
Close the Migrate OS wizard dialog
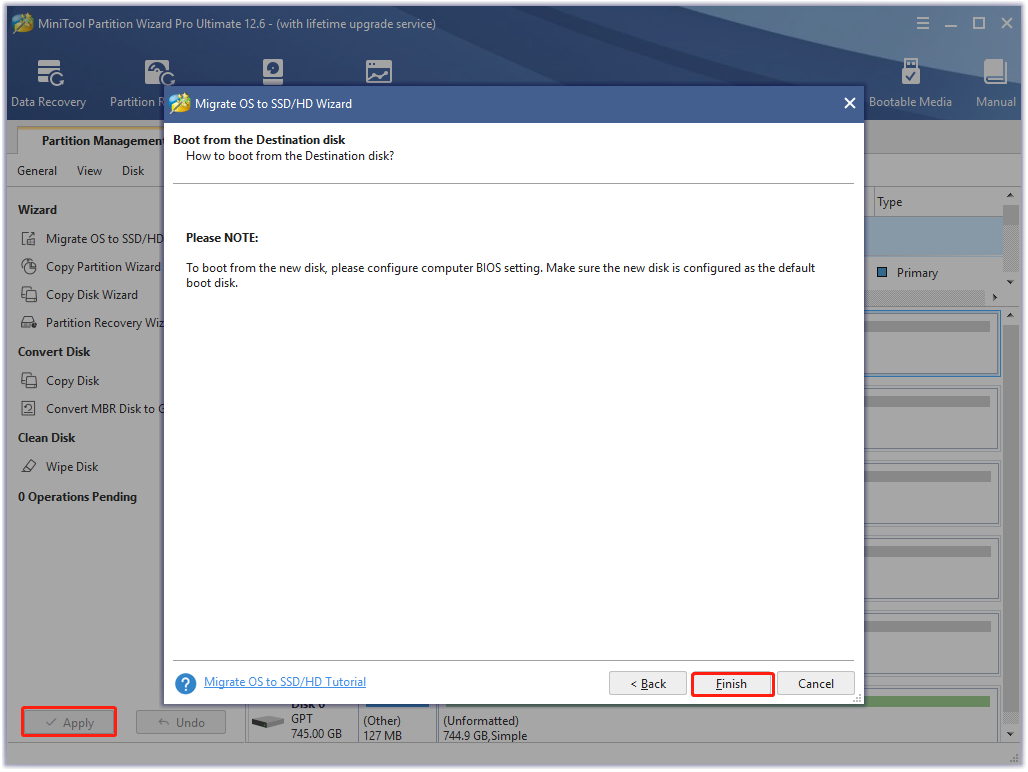click(849, 103)
